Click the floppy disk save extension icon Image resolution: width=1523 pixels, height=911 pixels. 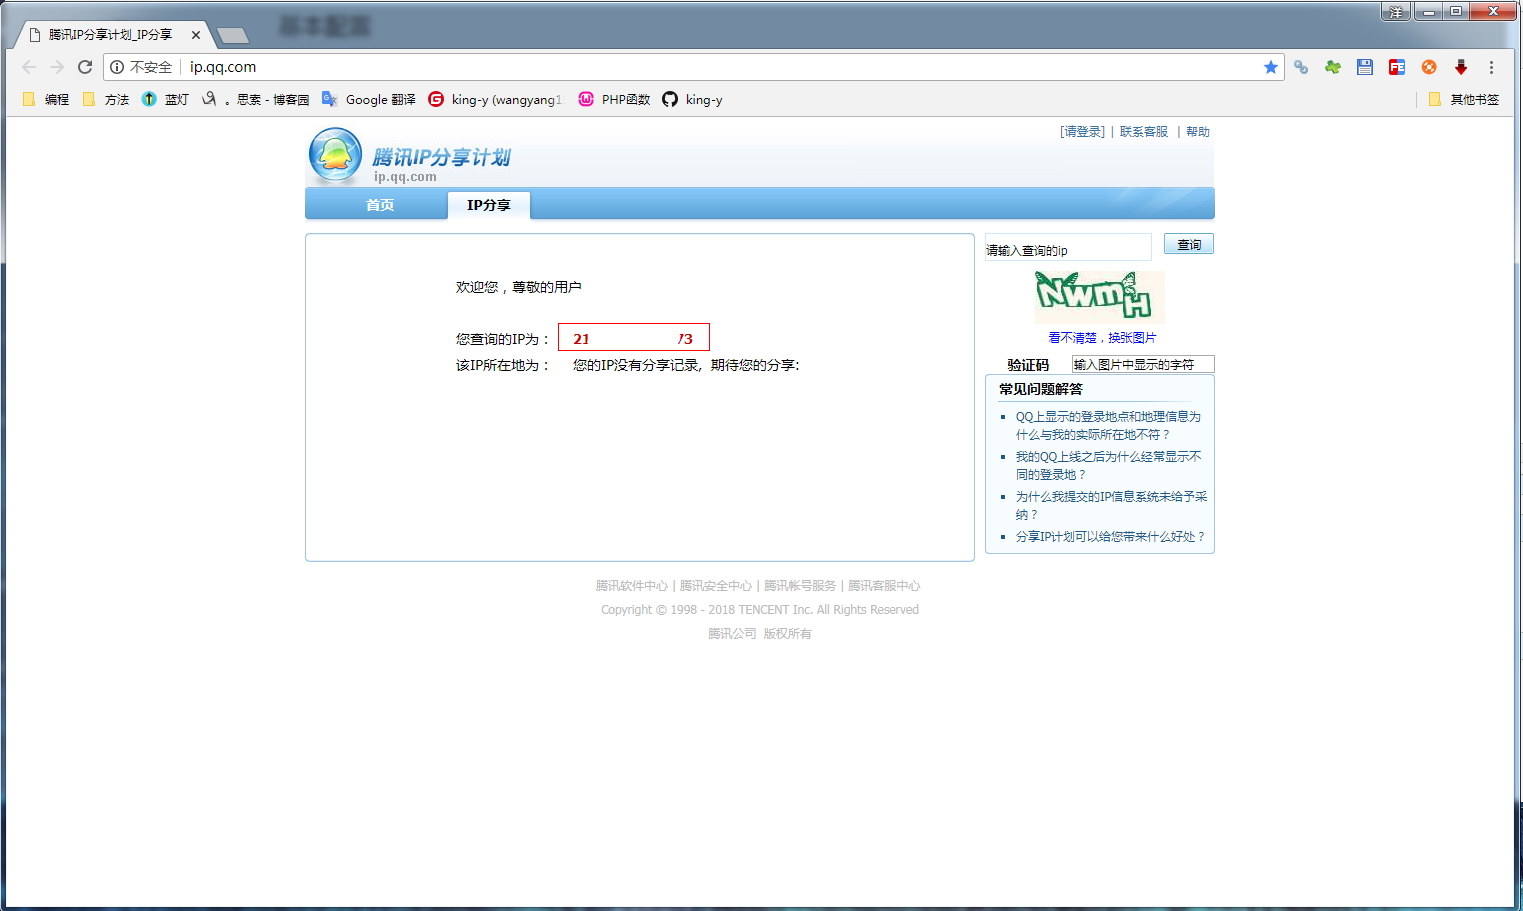[x=1365, y=67]
